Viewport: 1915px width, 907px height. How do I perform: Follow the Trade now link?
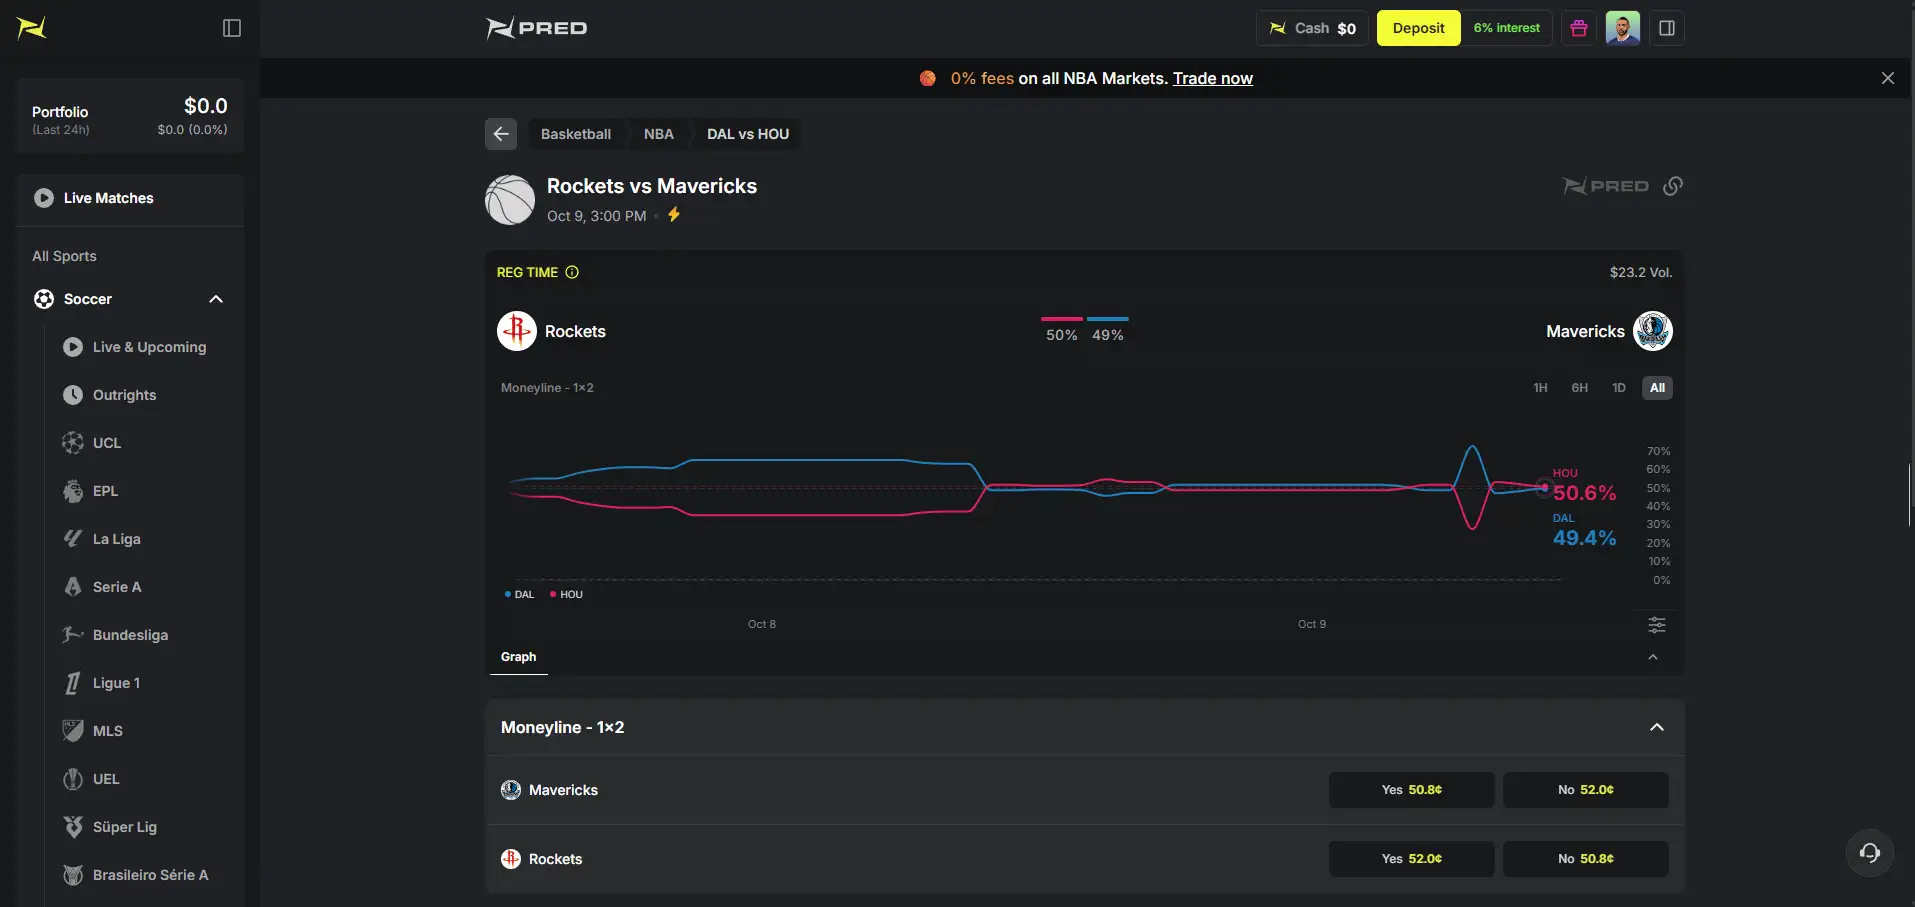click(x=1212, y=78)
